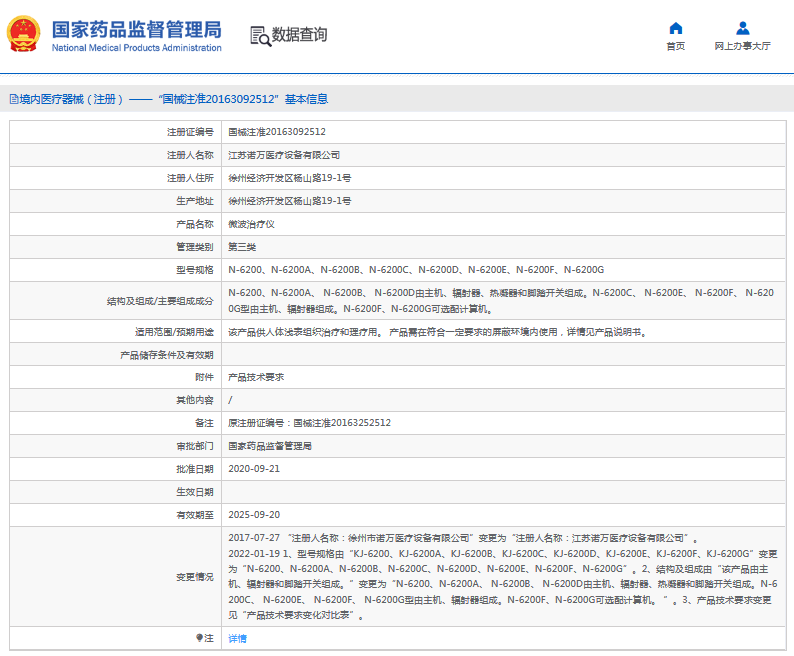Open the 数据查询 search icon

(x=260, y=36)
